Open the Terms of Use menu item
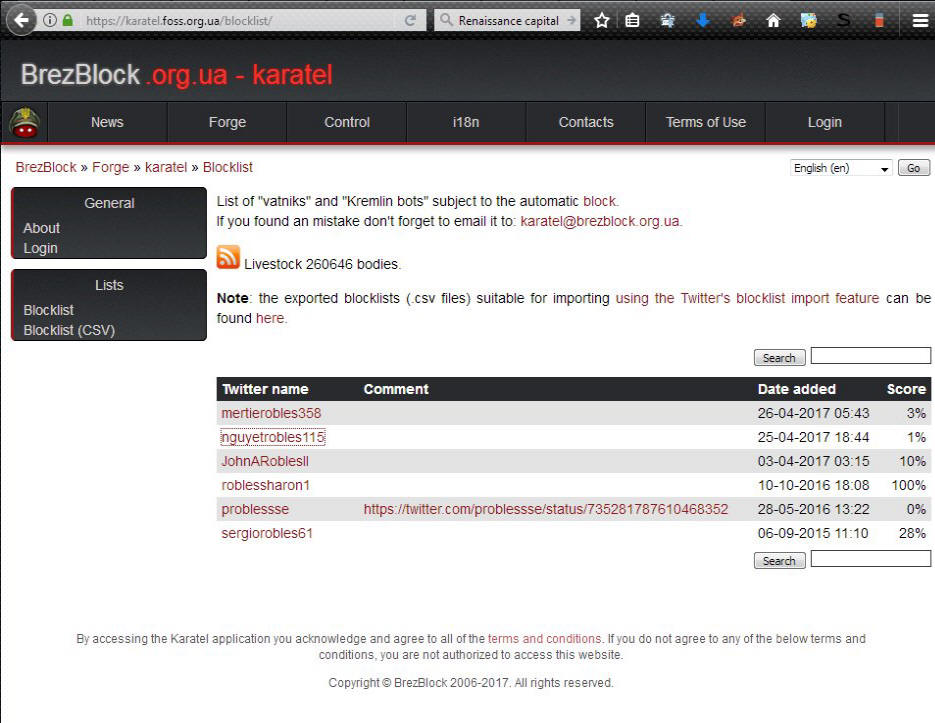The image size is (935, 723). pyautogui.click(x=705, y=122)
